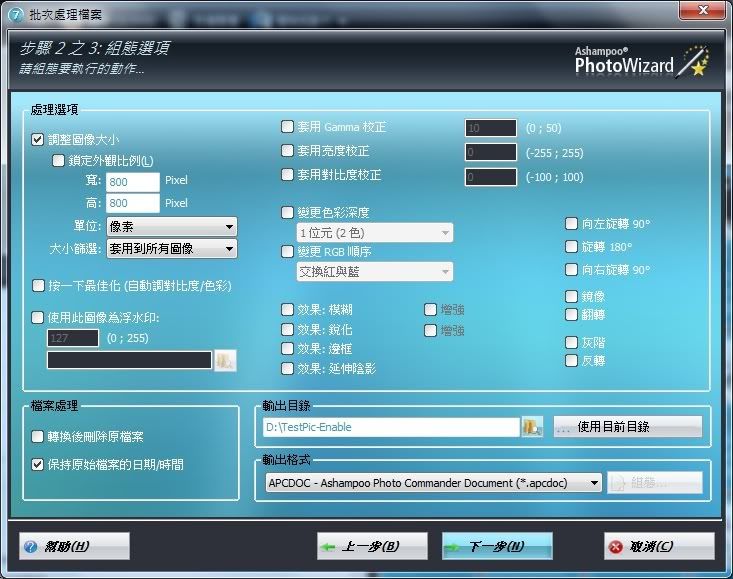733x579 pixels.
Task: Click the output directory path field
Action: [x=391, y=427]
